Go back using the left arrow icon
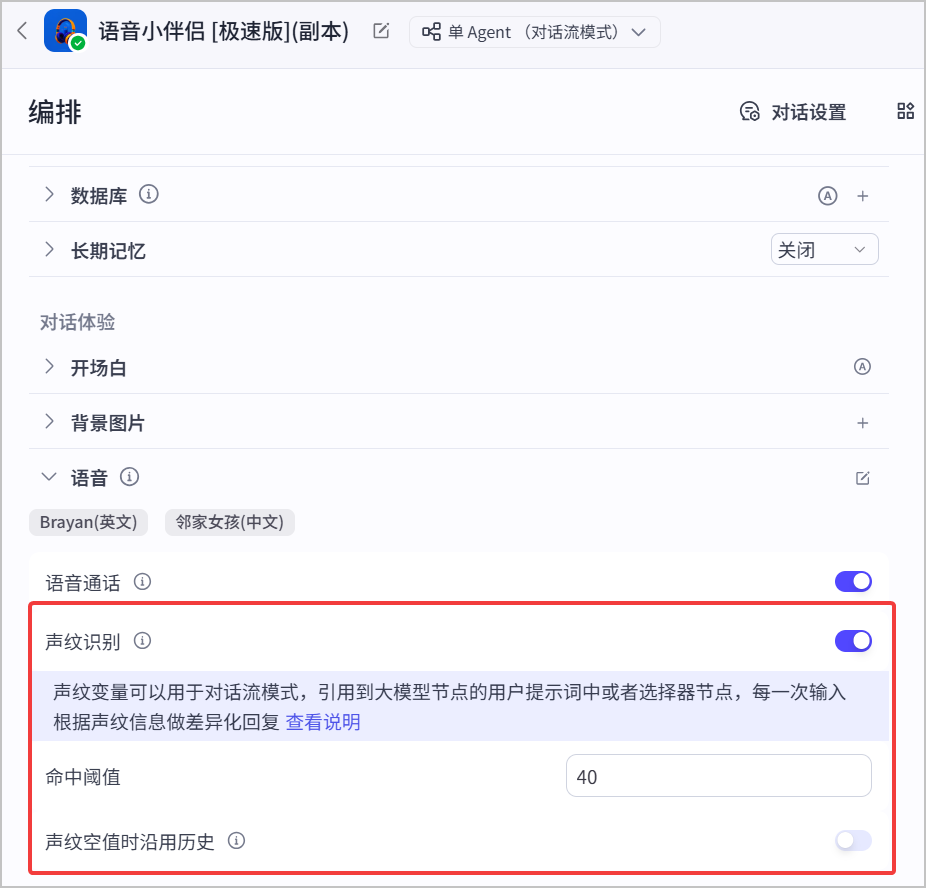Image resolution: width=926 pixels, height=888 pixels. 22,31
